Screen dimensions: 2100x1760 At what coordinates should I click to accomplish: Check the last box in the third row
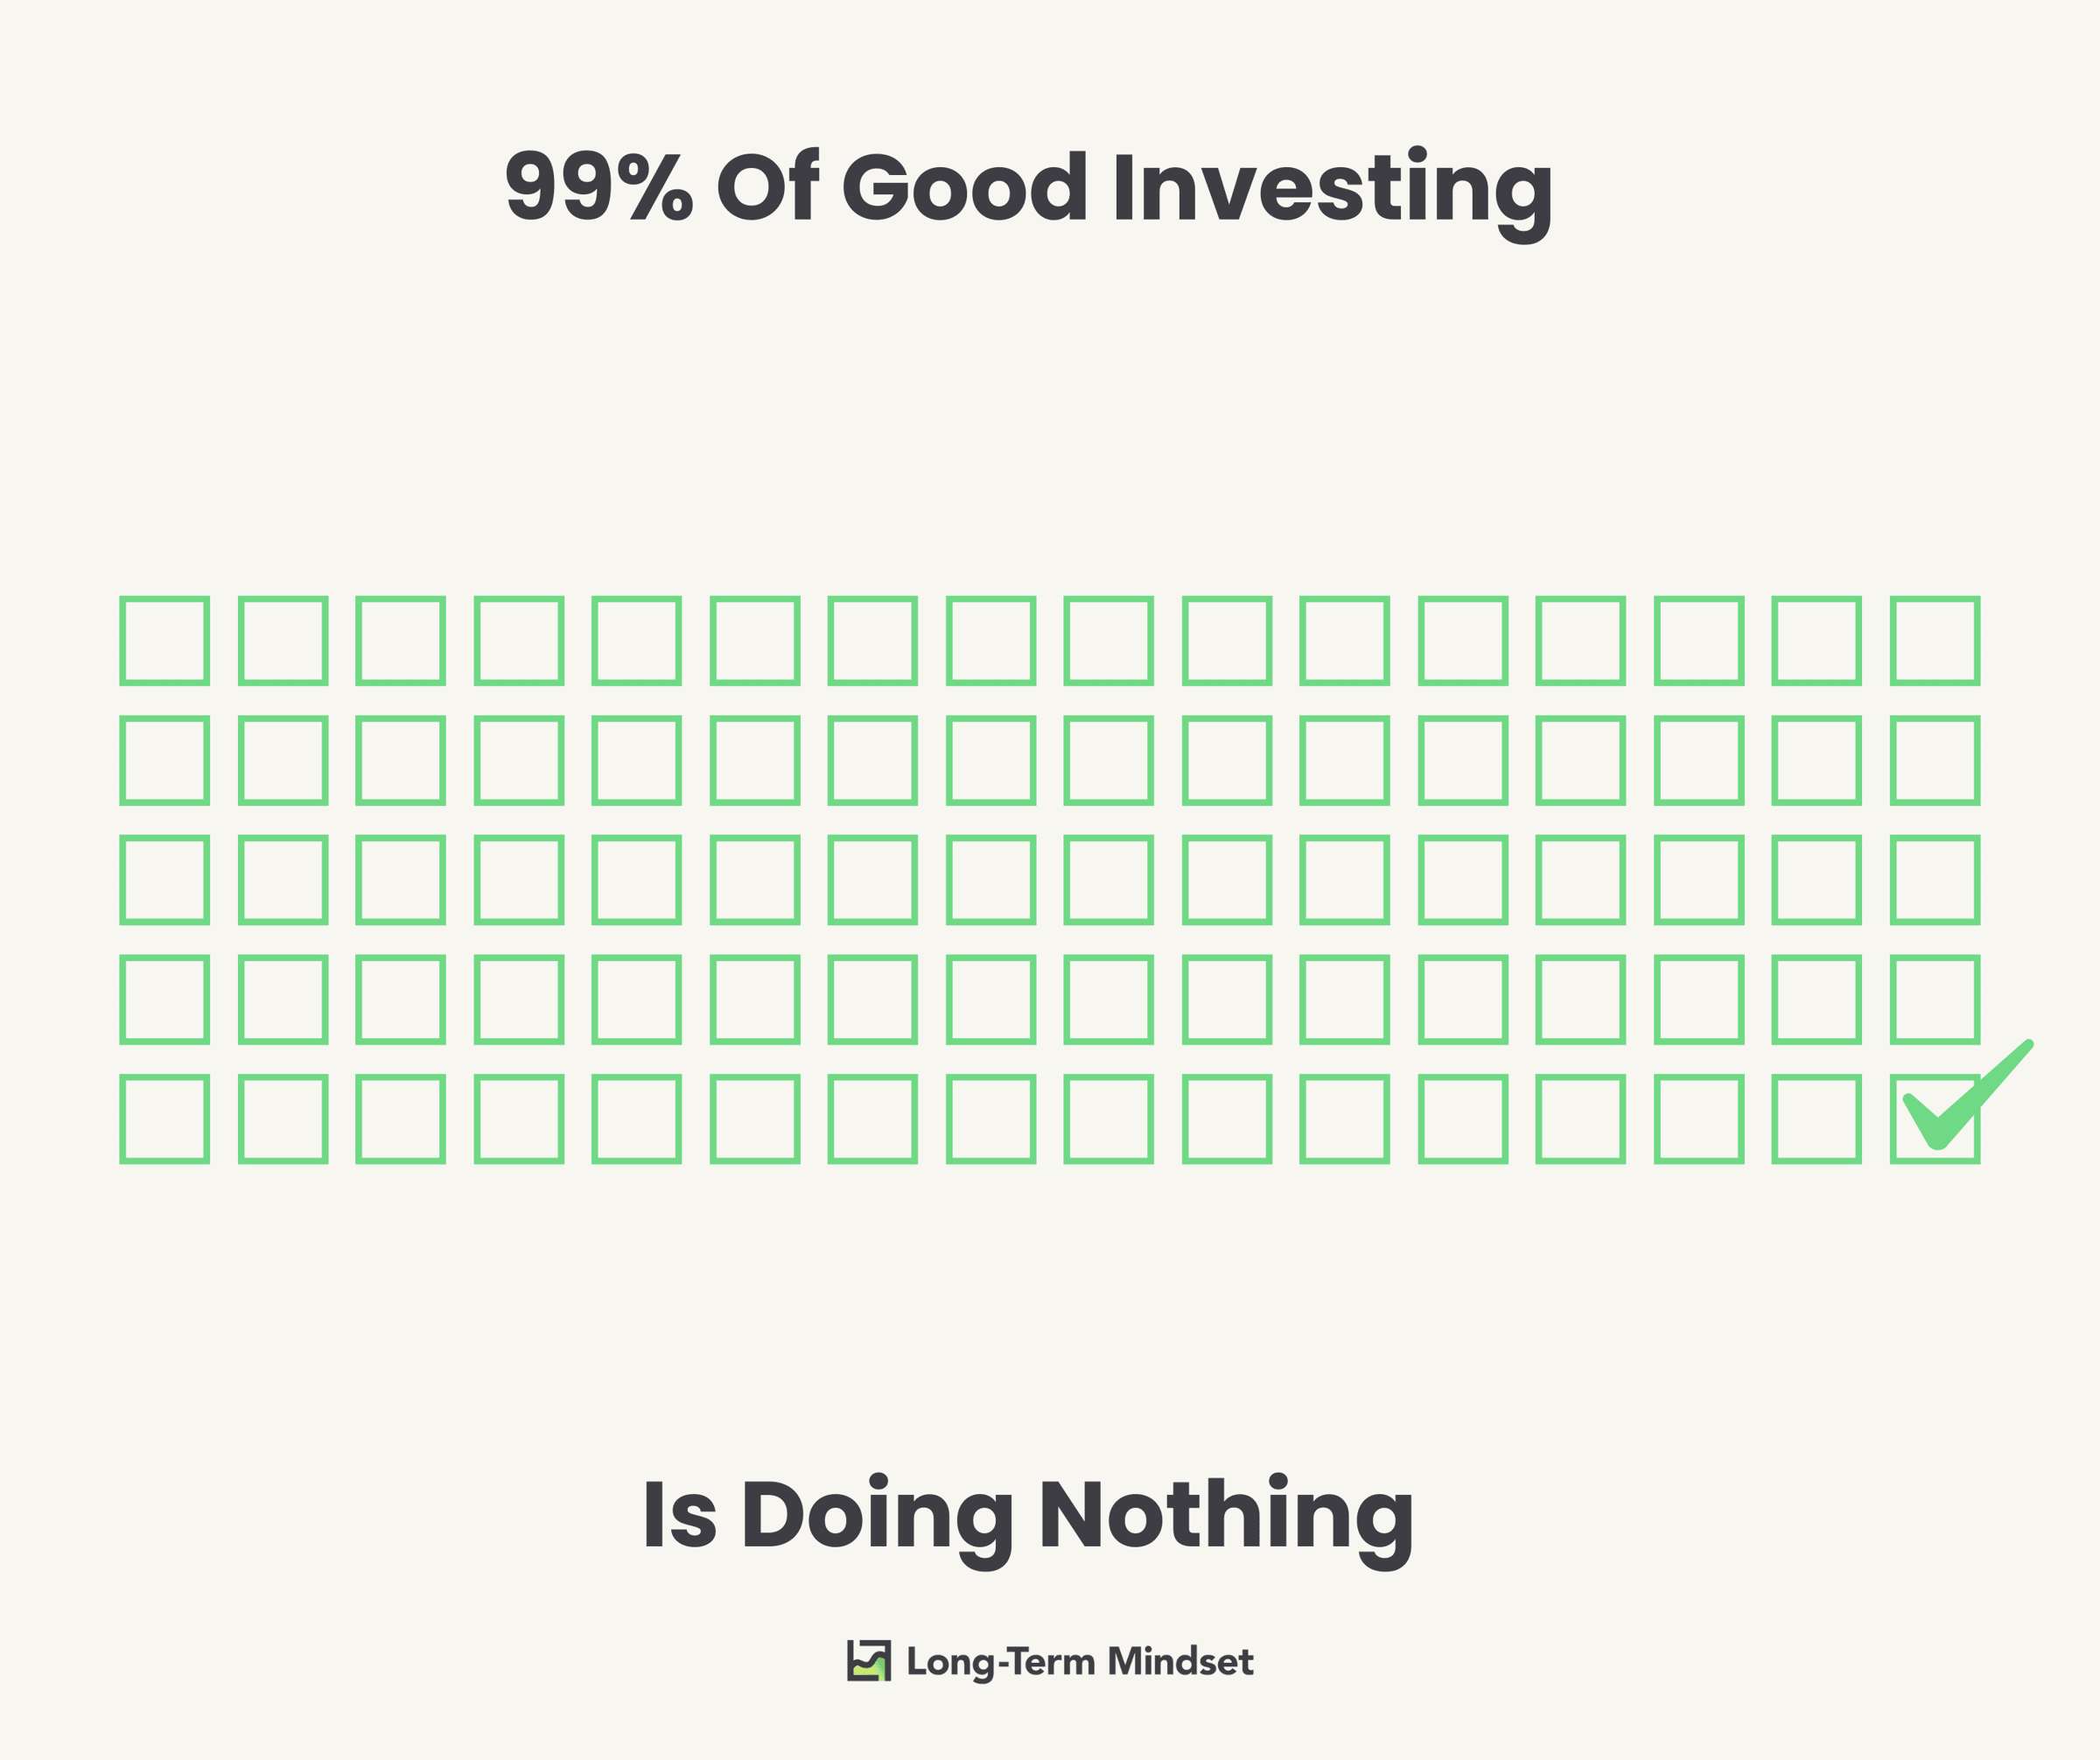point(1935,880)
